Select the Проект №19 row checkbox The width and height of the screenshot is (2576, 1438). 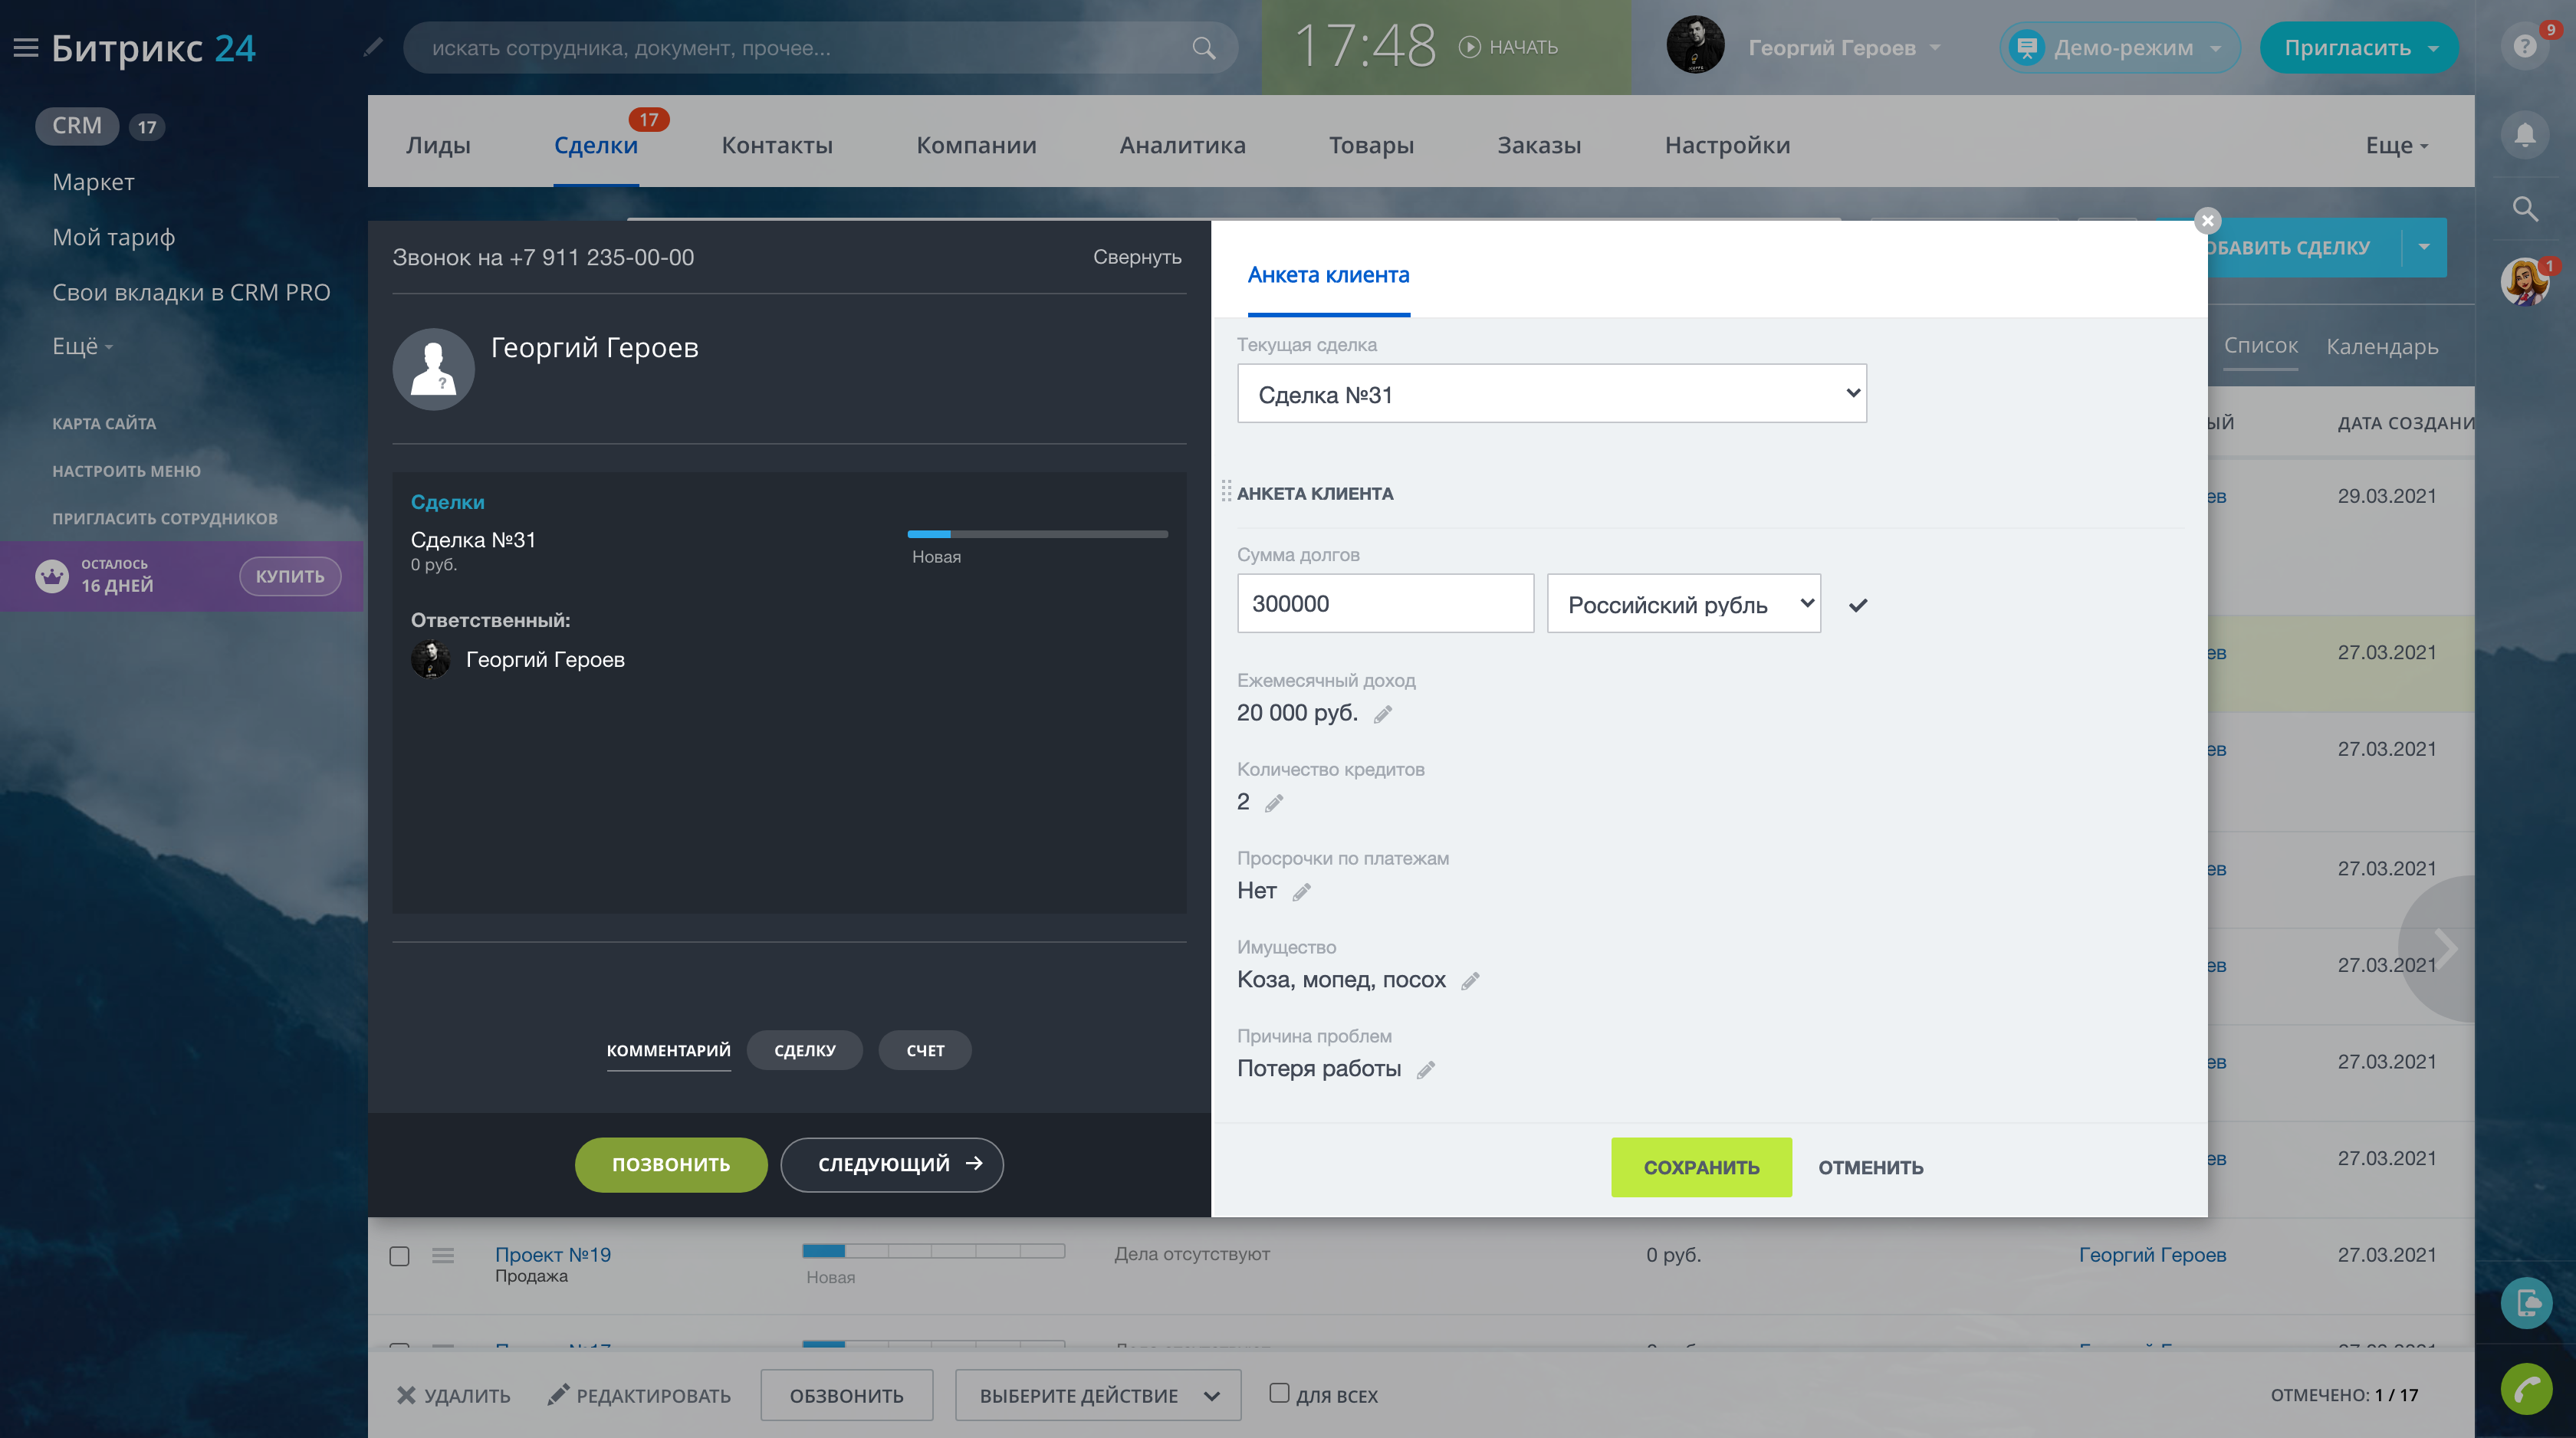pyautogui.click(x=400, y=1256)
